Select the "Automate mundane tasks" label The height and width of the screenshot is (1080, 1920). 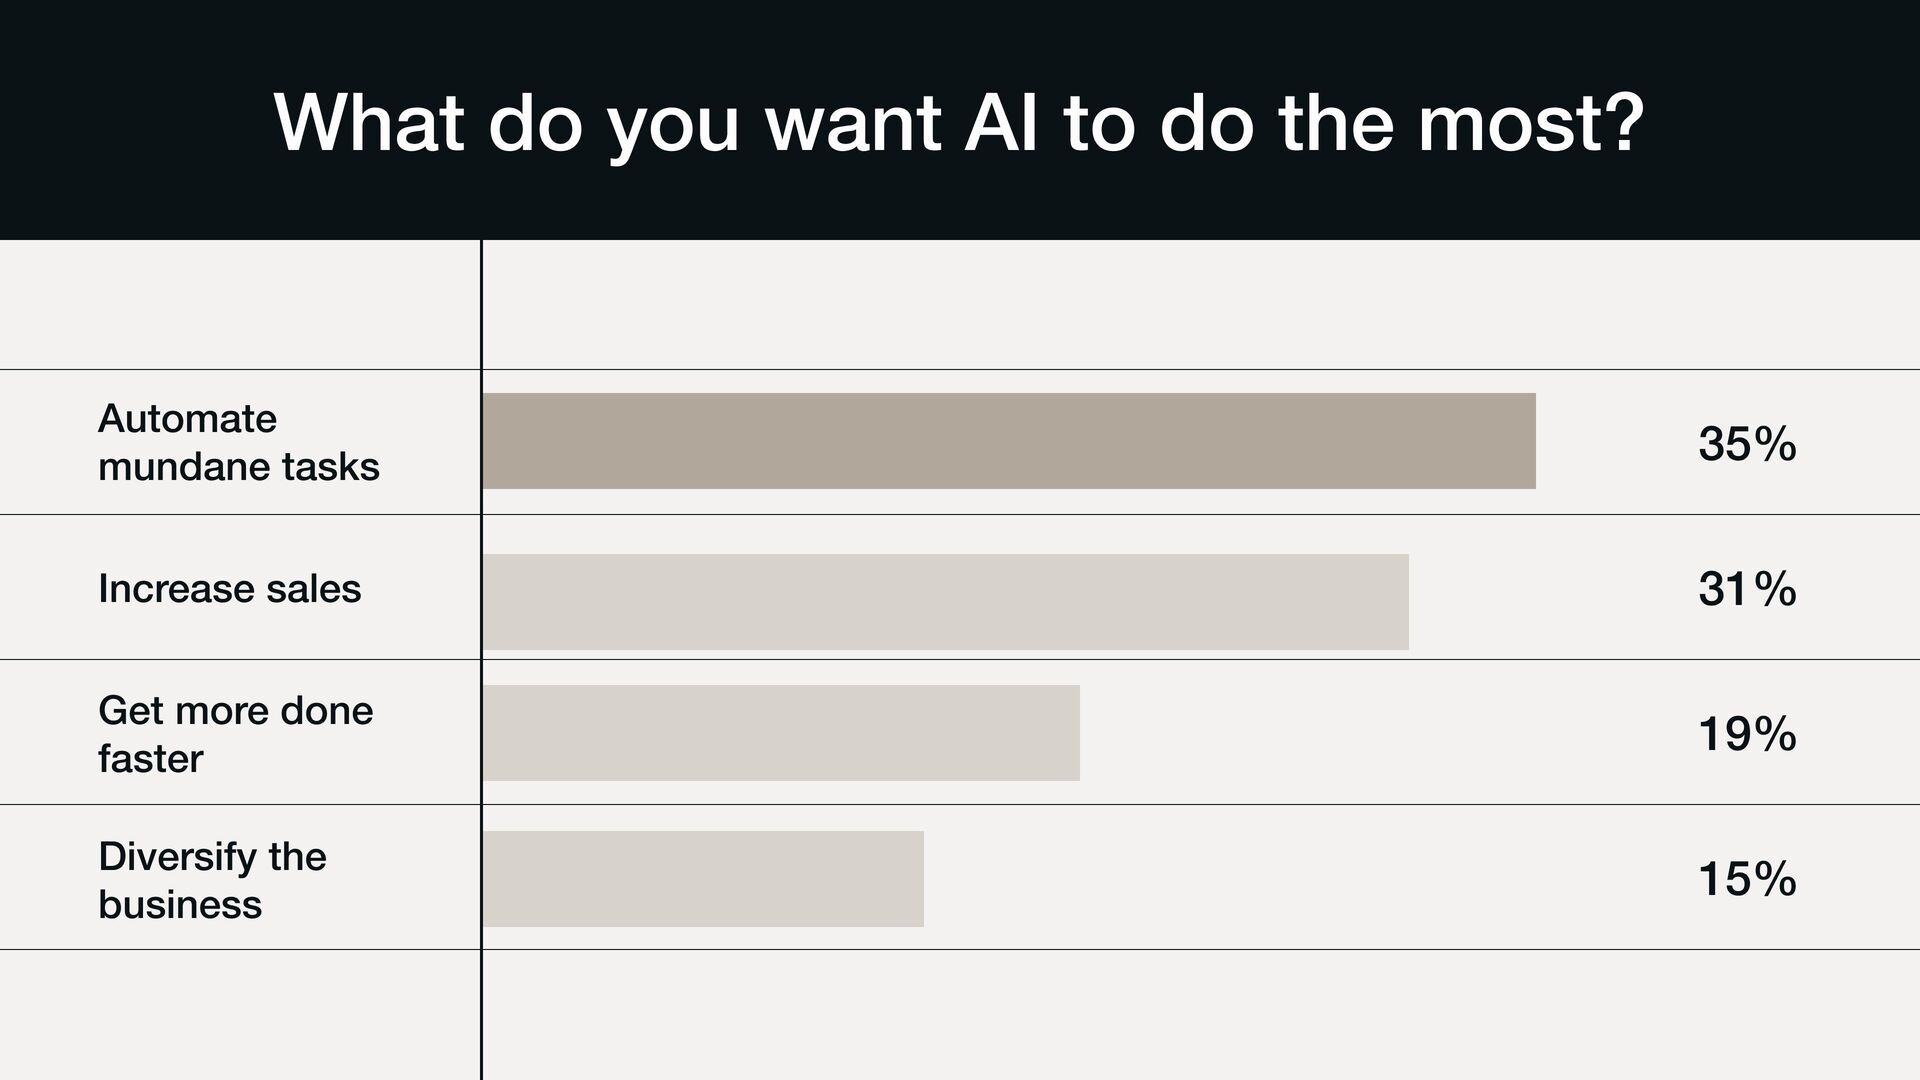click(x=238, y=442)
